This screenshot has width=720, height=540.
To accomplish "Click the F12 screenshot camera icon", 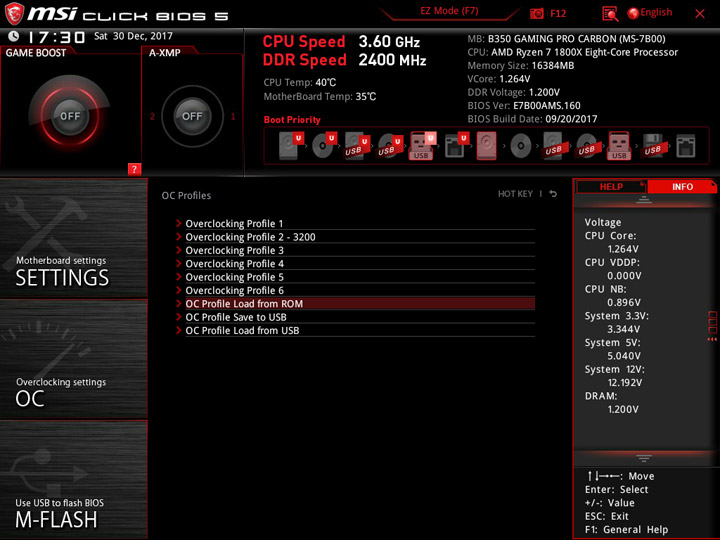I will coord(536,13).
